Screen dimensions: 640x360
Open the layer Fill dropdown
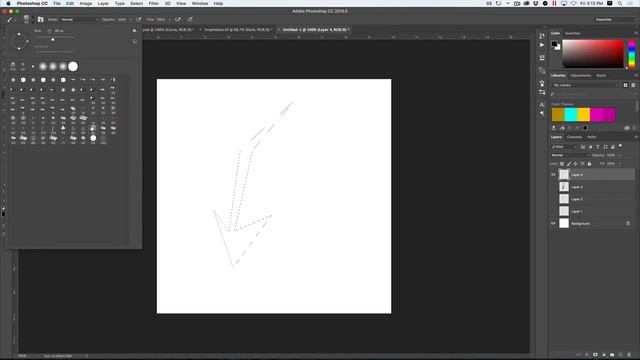(x=620, y=164)
